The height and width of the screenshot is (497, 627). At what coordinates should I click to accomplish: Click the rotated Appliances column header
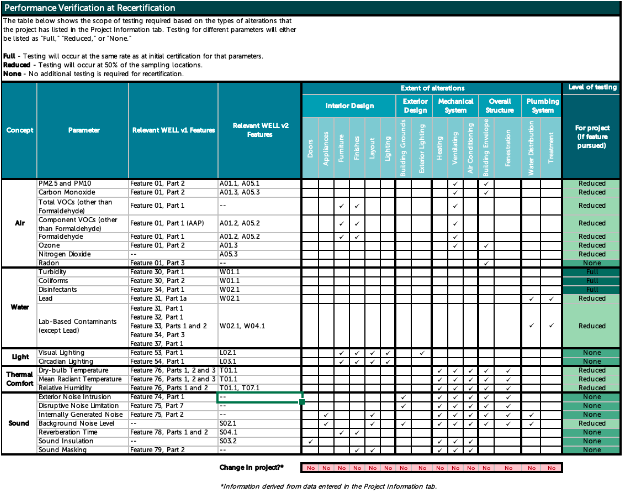tap(326, 148)
